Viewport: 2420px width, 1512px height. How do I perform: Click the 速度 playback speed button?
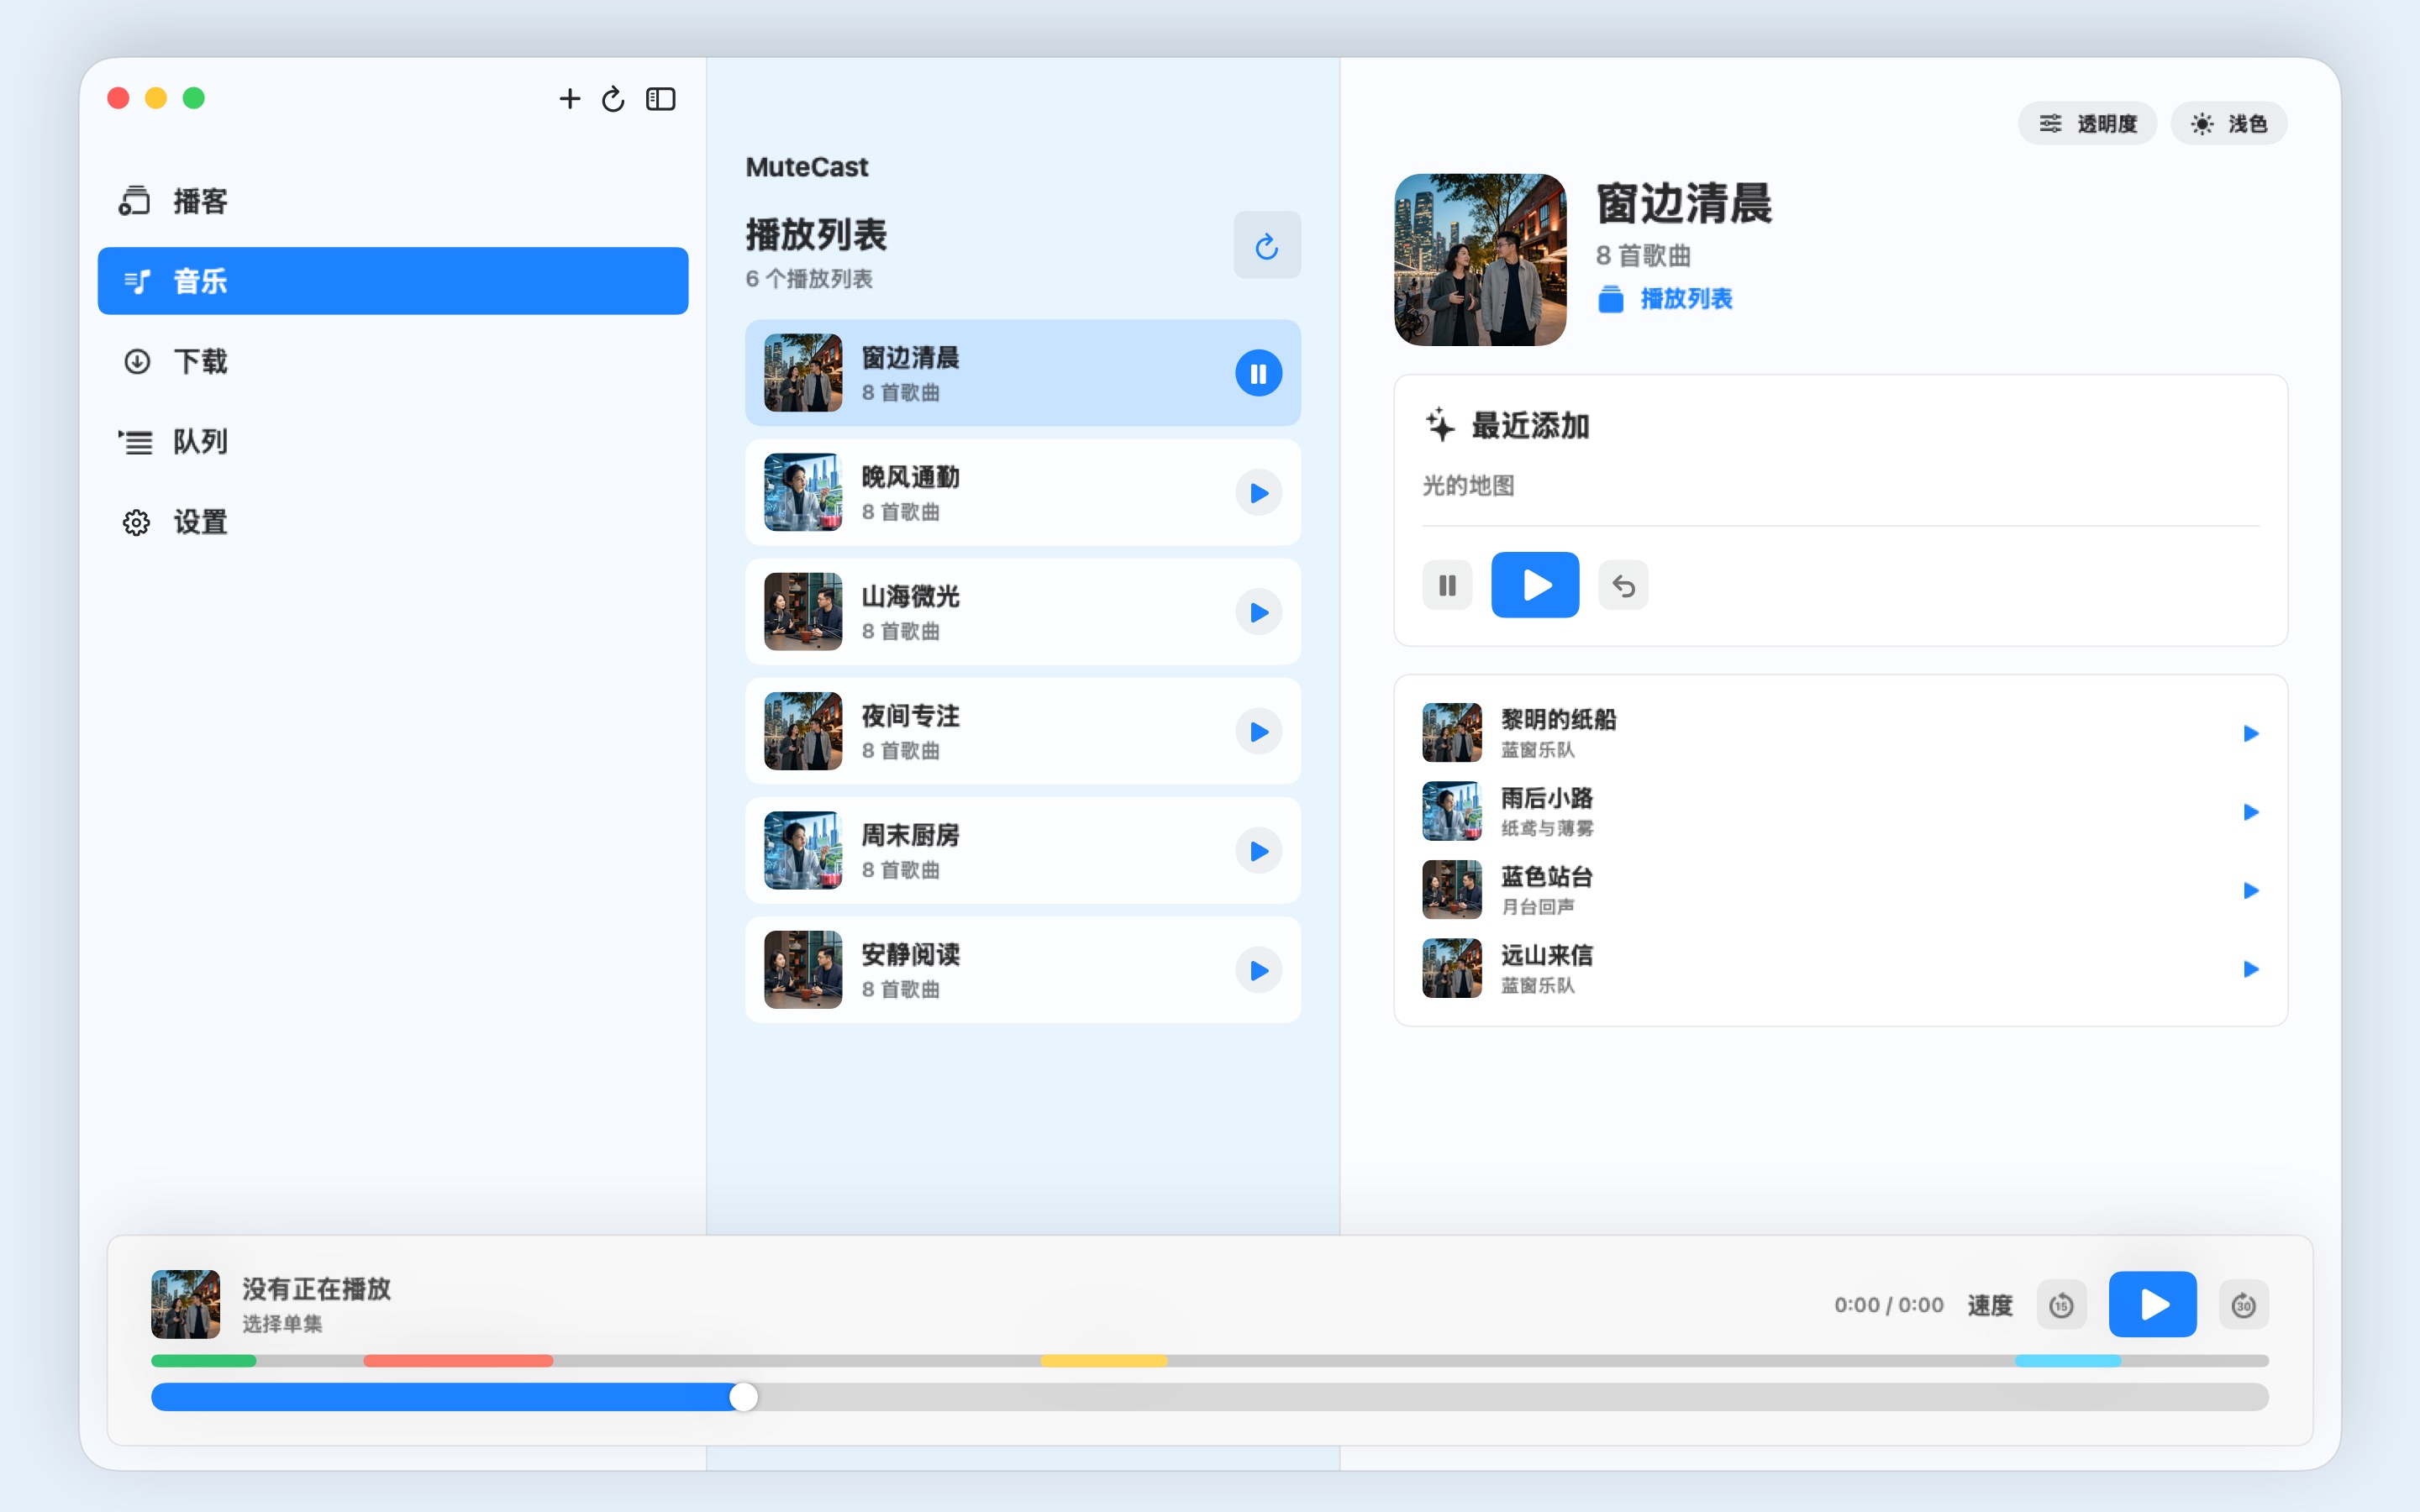coord(1989,1305)
